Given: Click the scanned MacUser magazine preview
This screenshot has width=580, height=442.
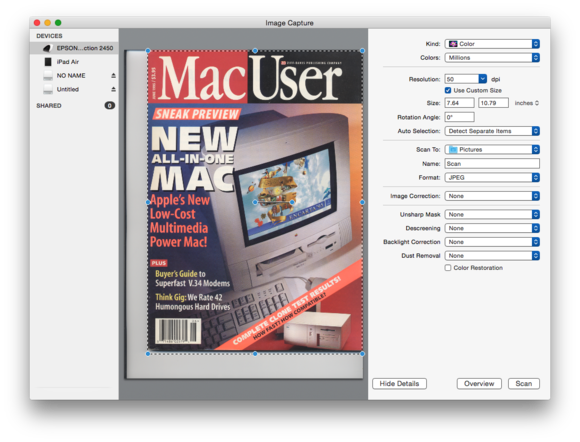Looking at the screenshot, I should [x=255, y=201].
